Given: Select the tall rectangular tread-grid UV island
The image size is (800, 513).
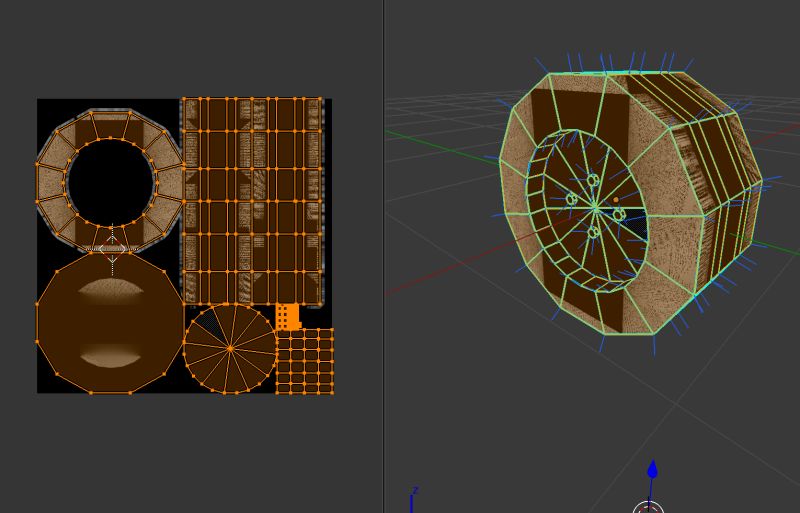Looking at the screenshot, I should click(x=252, y=202).
